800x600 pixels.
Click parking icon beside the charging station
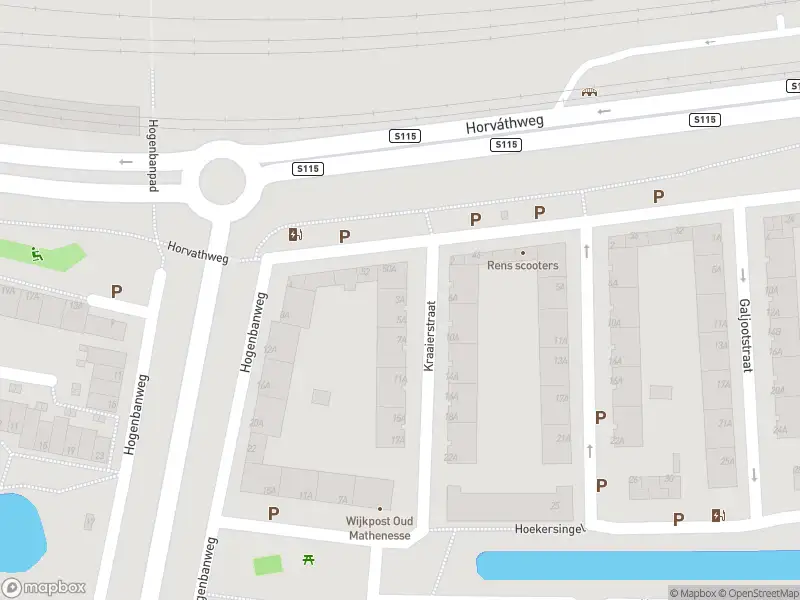click(344, 236)
